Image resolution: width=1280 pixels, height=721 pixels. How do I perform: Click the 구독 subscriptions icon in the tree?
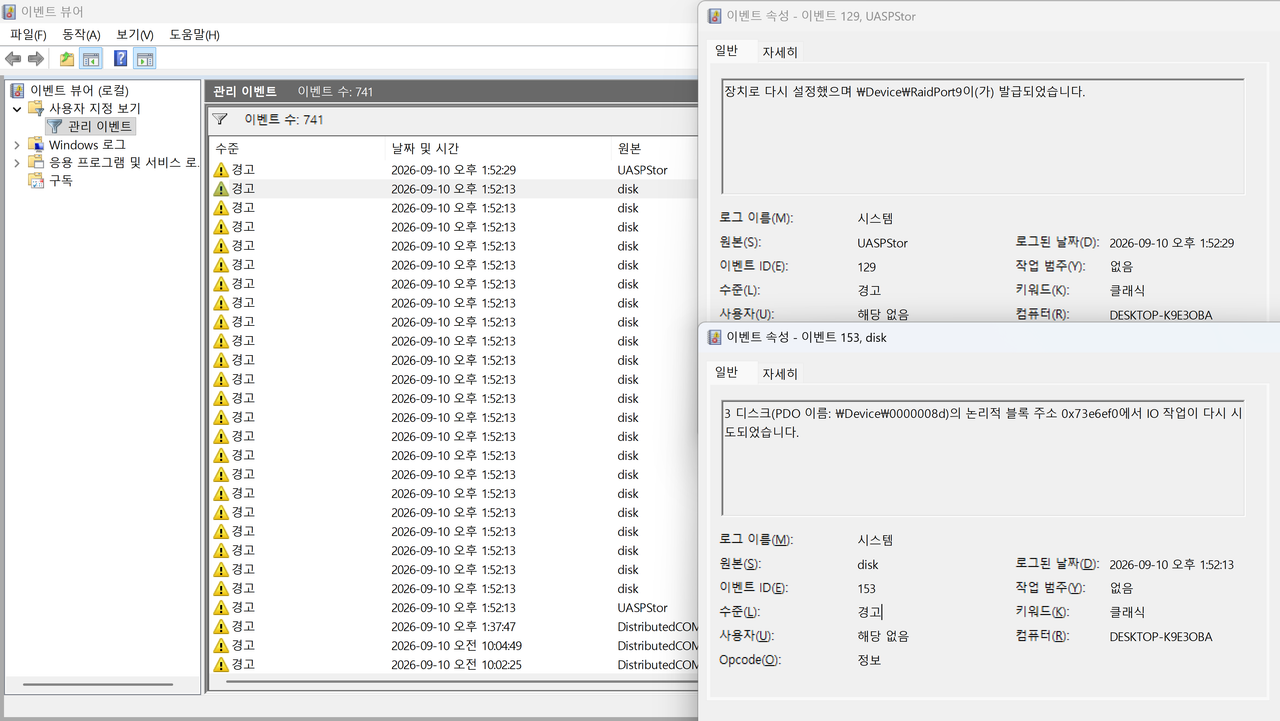tap(36, 180)
